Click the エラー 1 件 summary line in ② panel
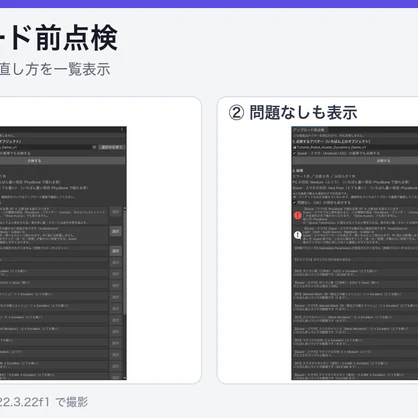Viewport: 418px width, 418px height. (324, 176)
